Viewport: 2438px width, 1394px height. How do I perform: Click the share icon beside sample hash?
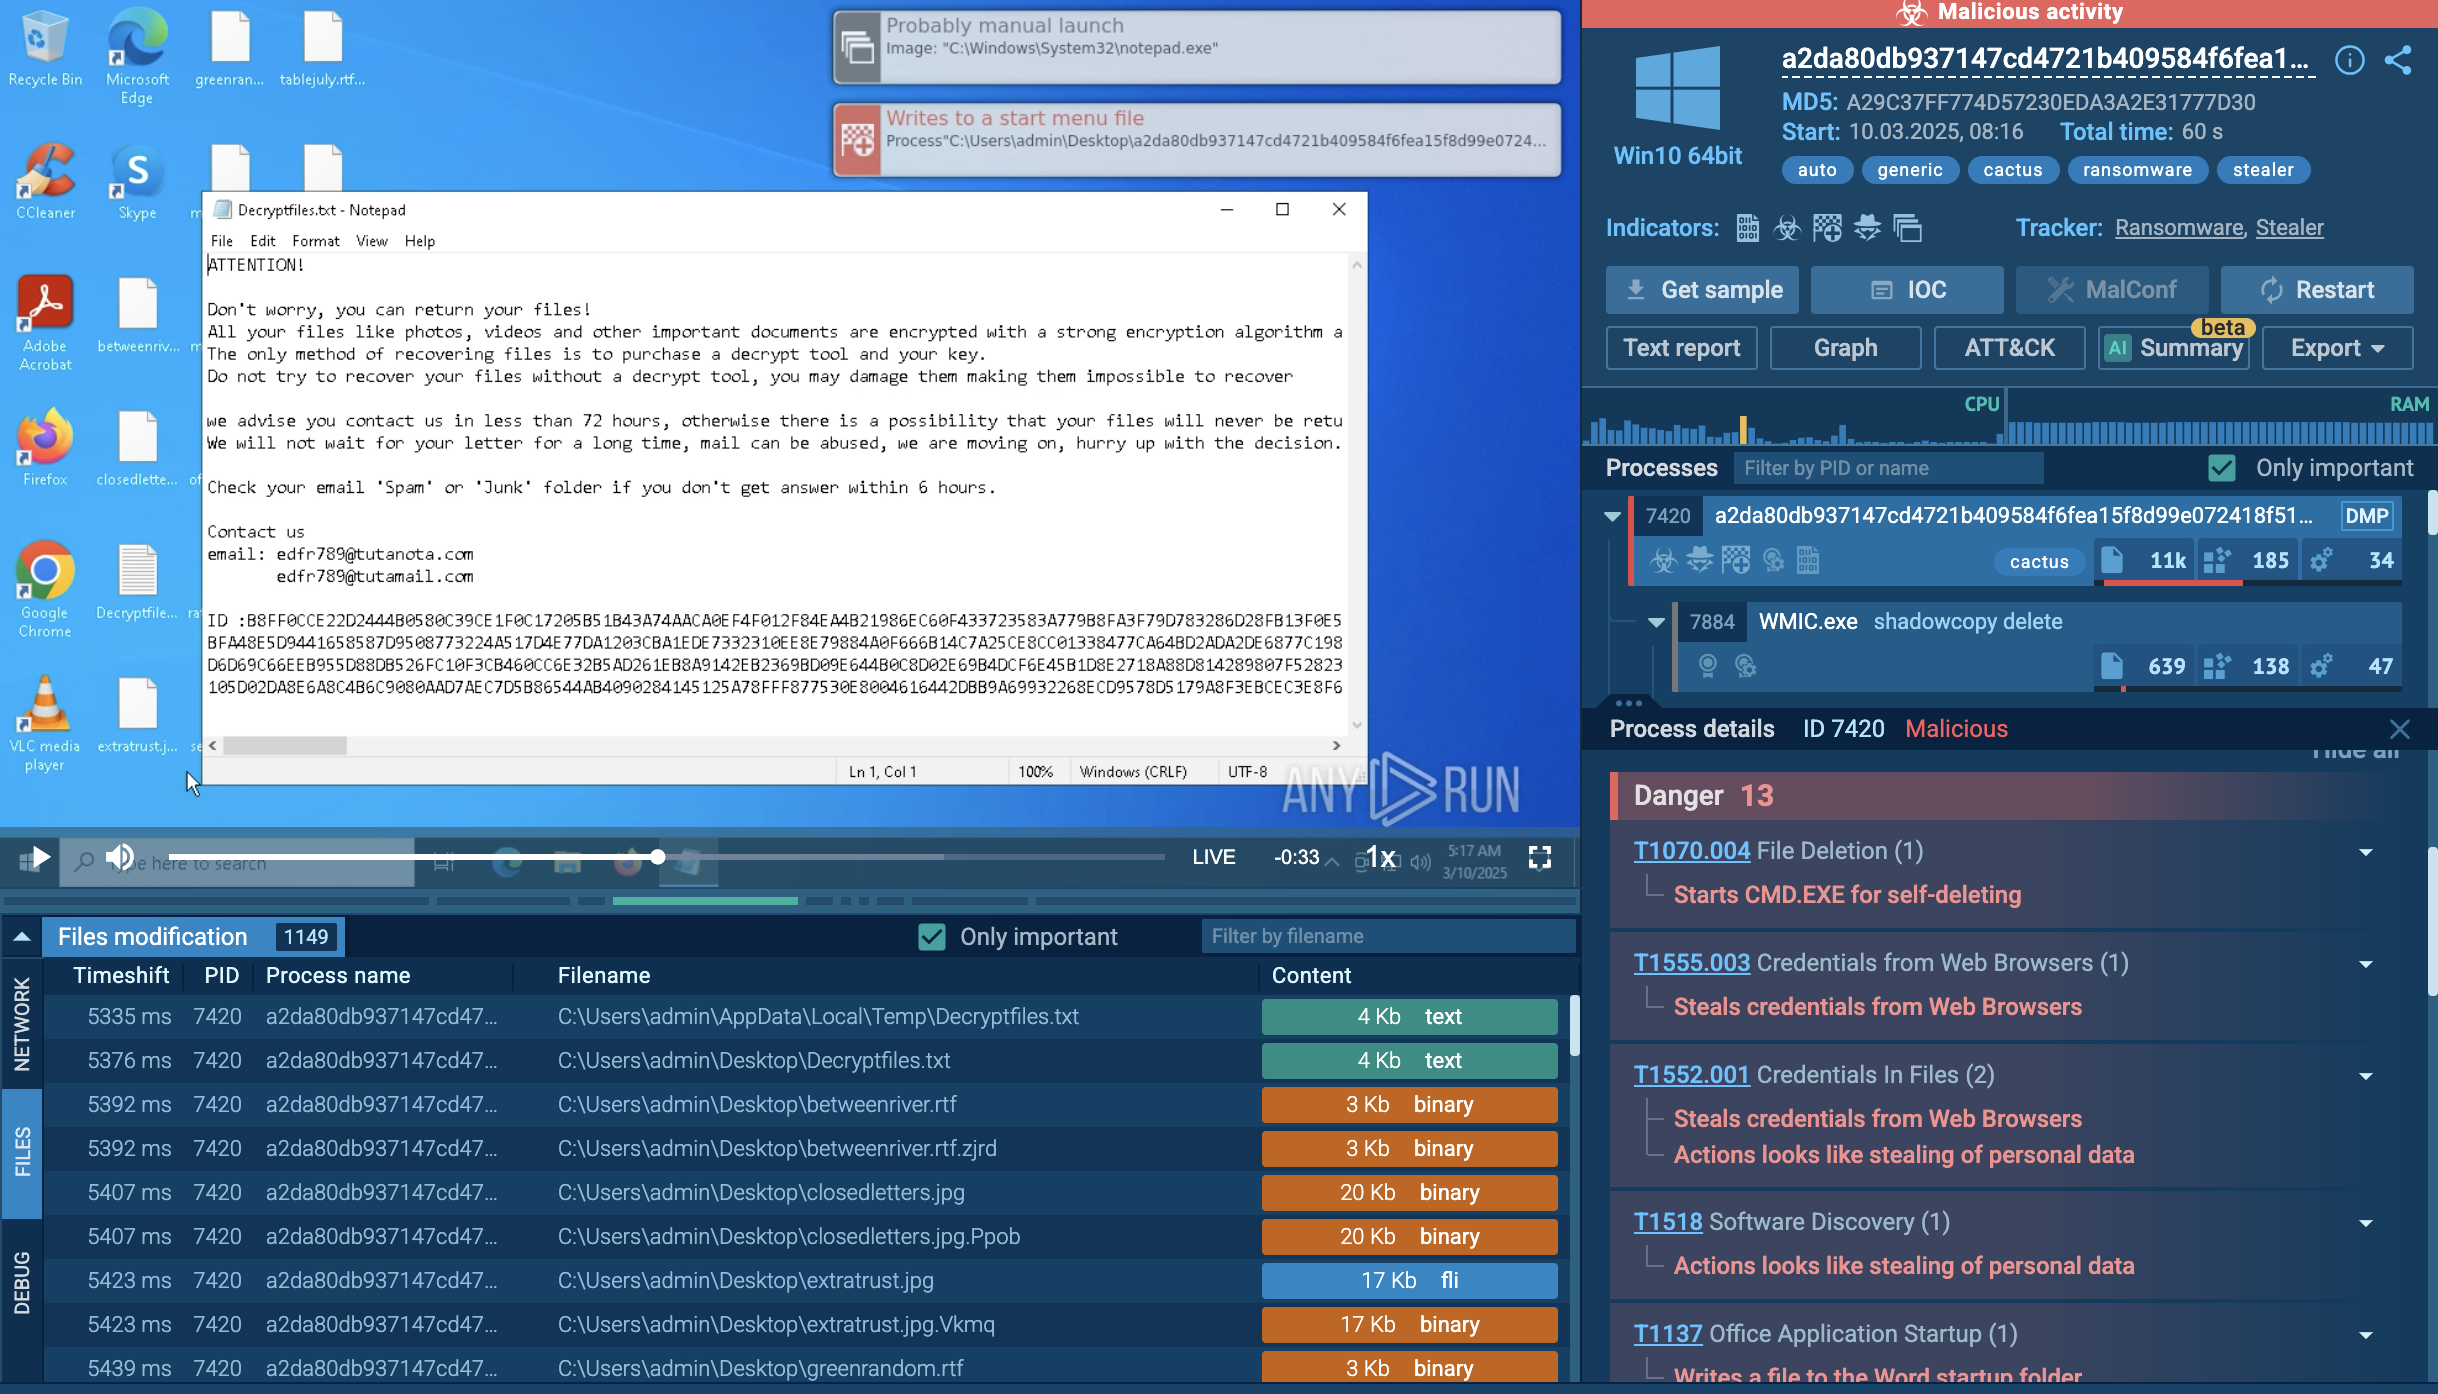pyautogui.click(x=2398, y=60)
